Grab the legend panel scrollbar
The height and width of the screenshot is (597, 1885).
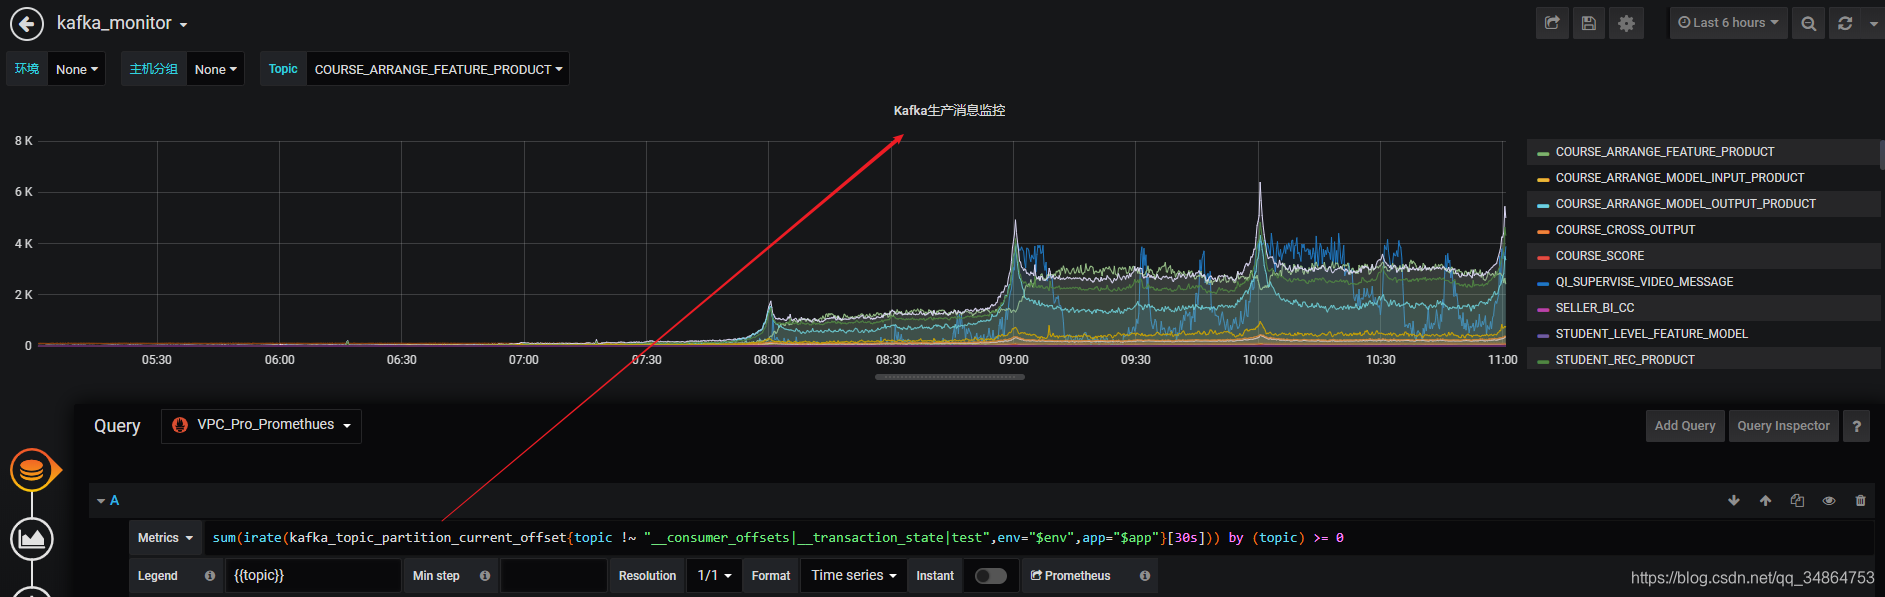pos(1882,155)
